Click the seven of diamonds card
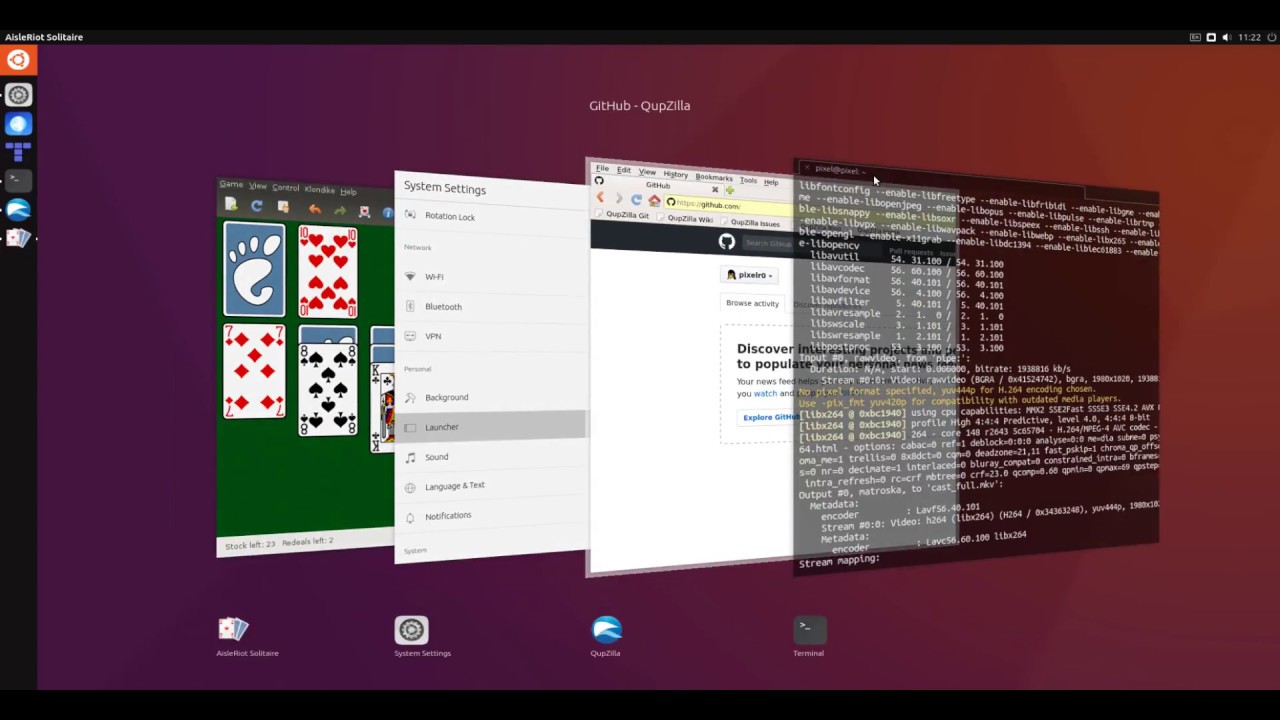 (254, 371)
